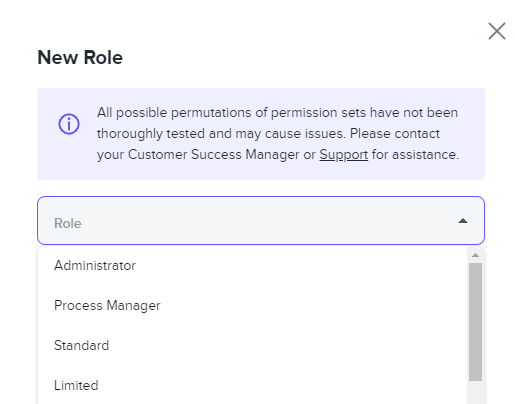
Task: Click the Role placeholder label
Action: (x=68, y=223)
